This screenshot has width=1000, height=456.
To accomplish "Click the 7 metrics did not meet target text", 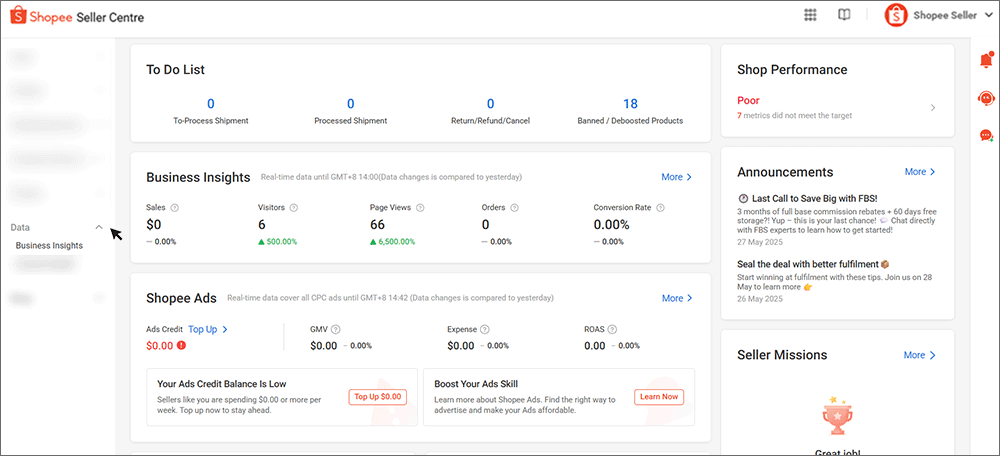I will pos(795,116).
